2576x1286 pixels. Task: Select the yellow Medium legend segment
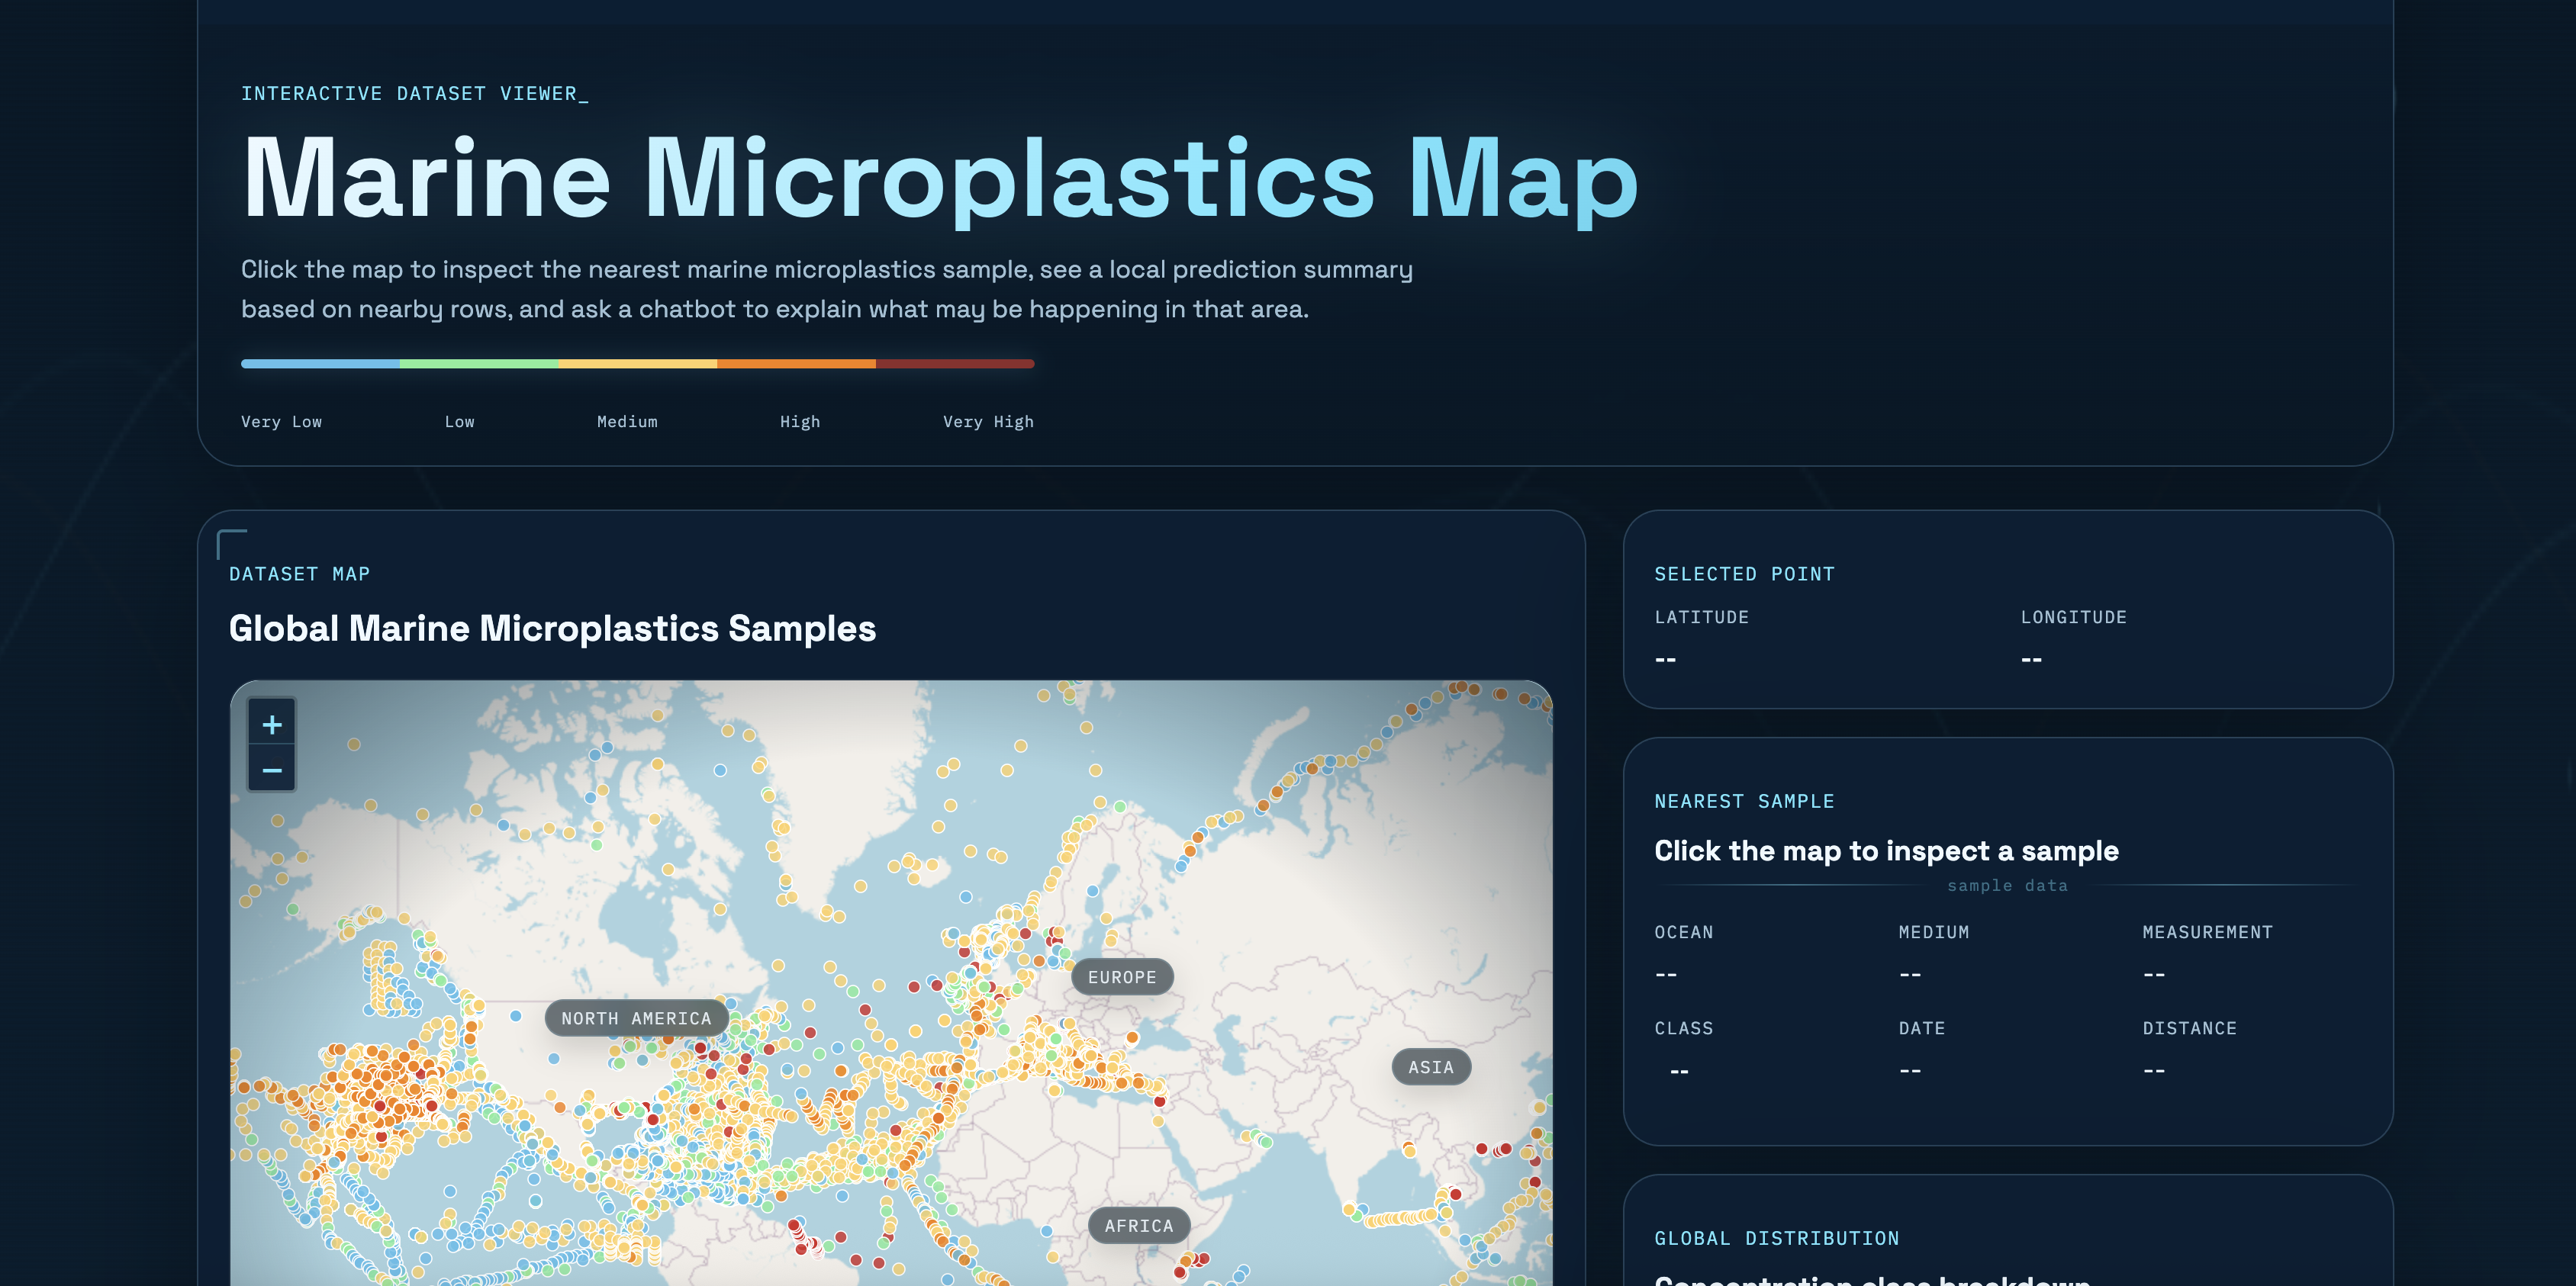tap(637, 364)
